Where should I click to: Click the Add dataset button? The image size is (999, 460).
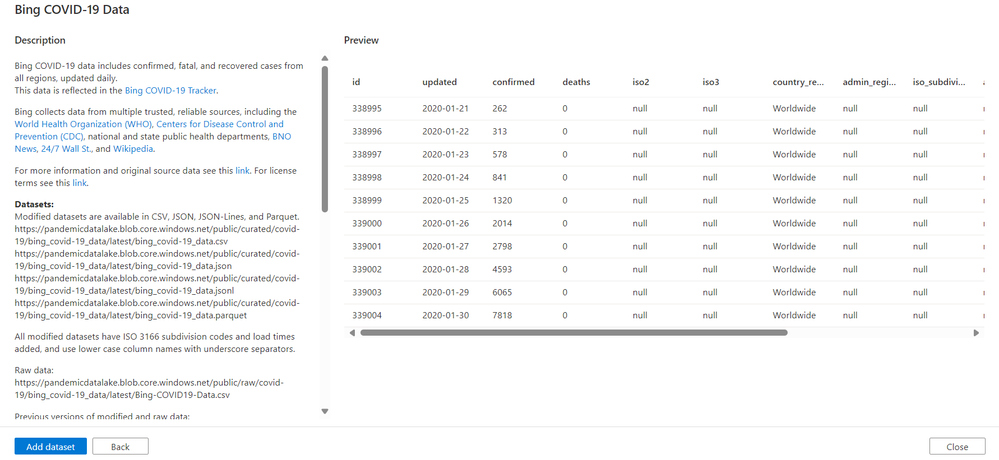50,447
